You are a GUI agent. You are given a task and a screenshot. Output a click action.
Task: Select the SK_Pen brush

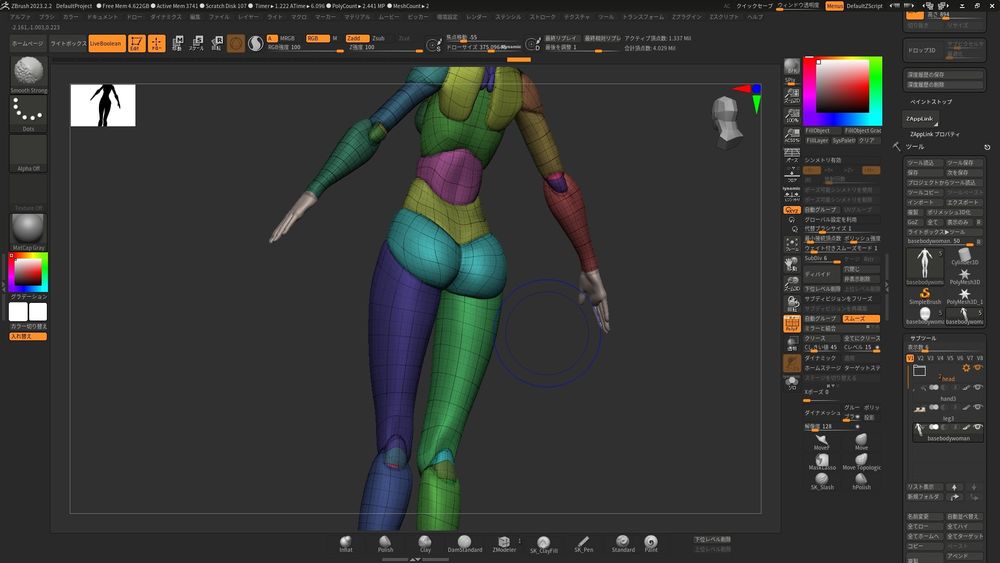click(x=583, y=543)
